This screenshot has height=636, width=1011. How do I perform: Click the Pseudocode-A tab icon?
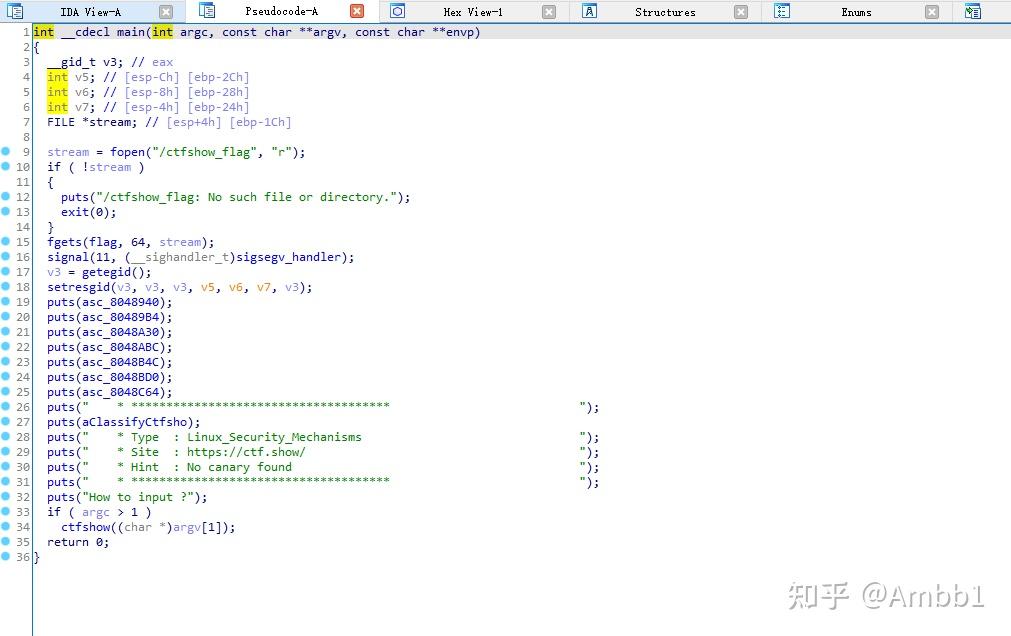point(206,11)
